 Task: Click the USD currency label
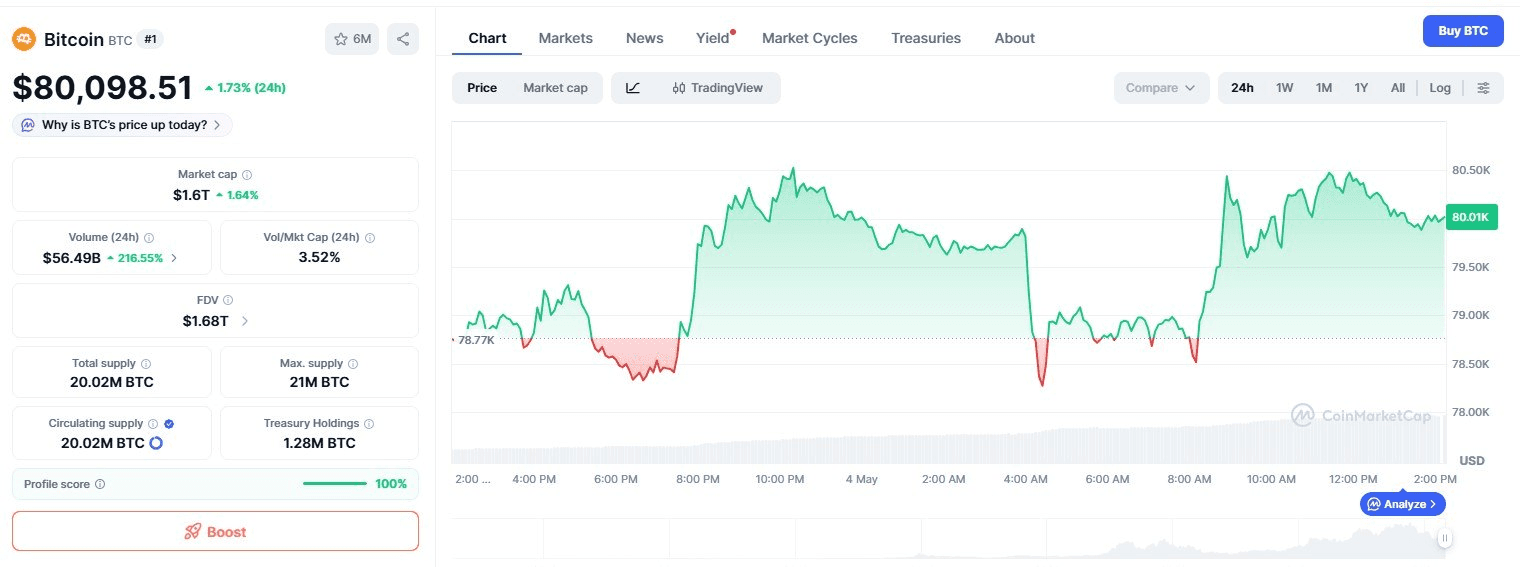click(x=1472, y=461)
